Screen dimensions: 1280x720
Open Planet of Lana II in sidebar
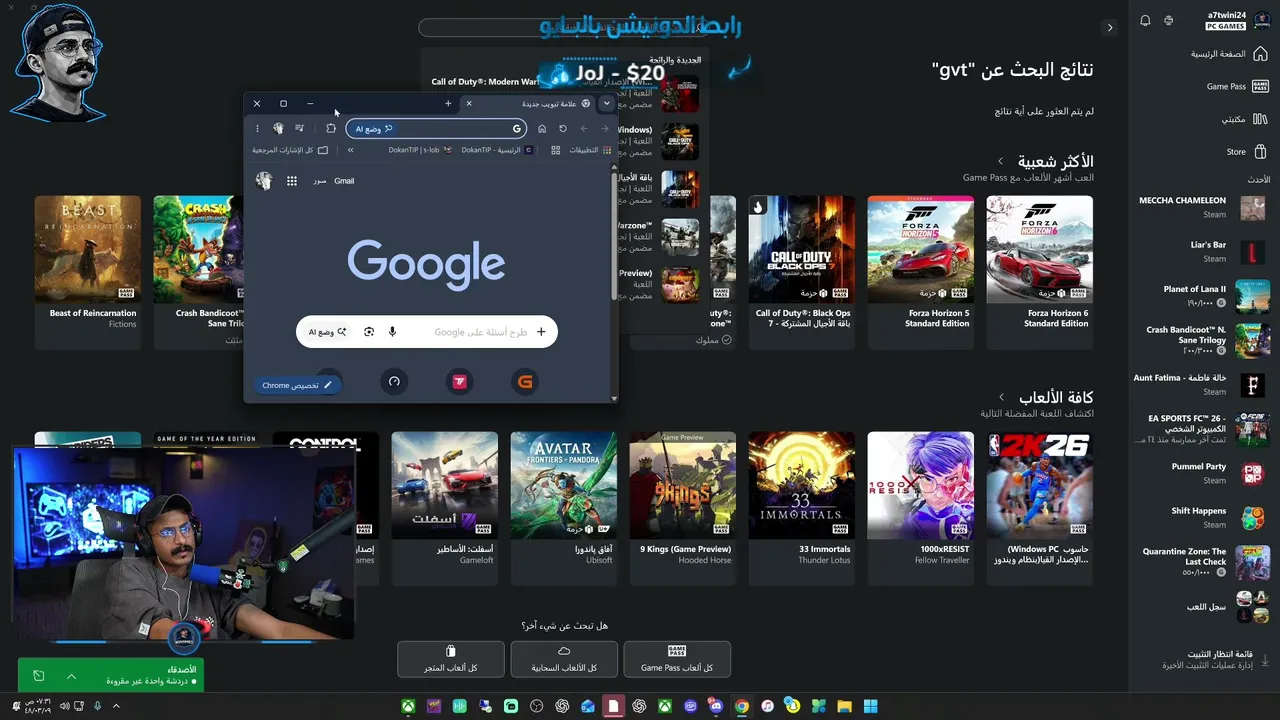click(x=1214, y=296)
